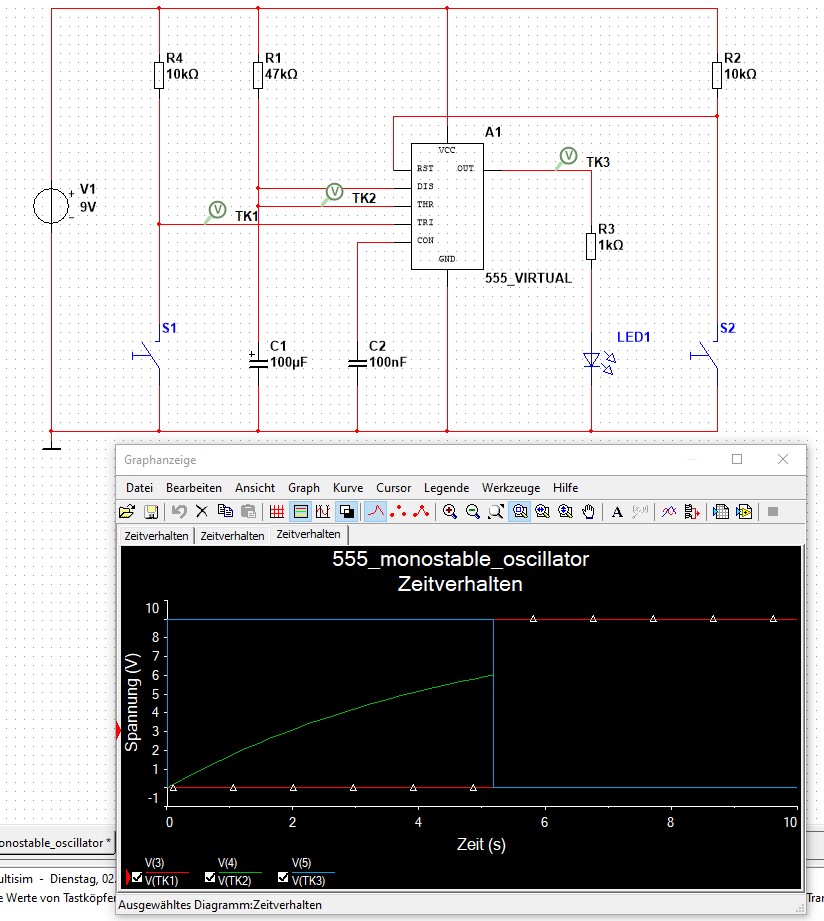Viewport: 824px width, 921px height.
Task: Open the Legende menu
Action: pos(446,488)
